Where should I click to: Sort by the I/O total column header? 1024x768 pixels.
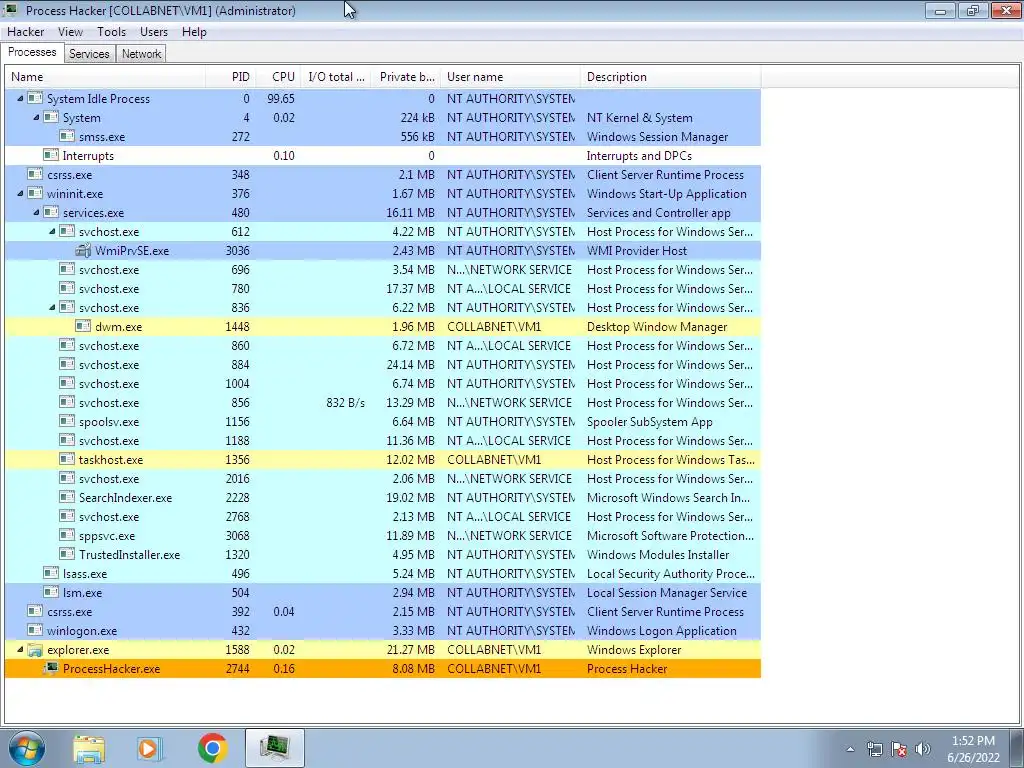coord(336,77)
